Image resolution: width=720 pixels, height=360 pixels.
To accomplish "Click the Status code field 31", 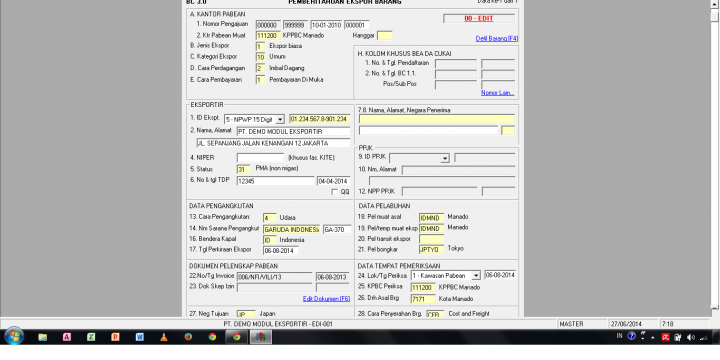I will coord(243,169).
